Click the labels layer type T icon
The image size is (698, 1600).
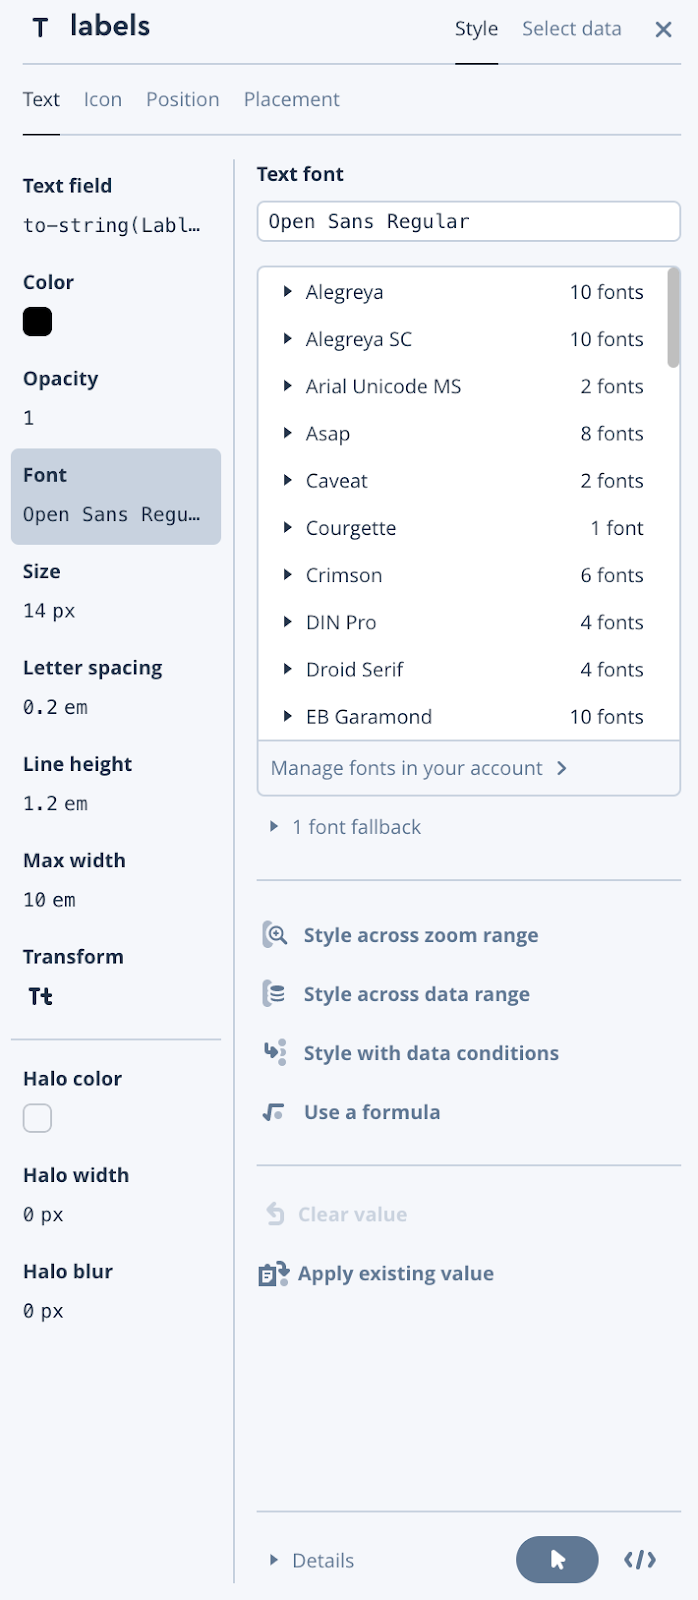(x=40, y=28)
